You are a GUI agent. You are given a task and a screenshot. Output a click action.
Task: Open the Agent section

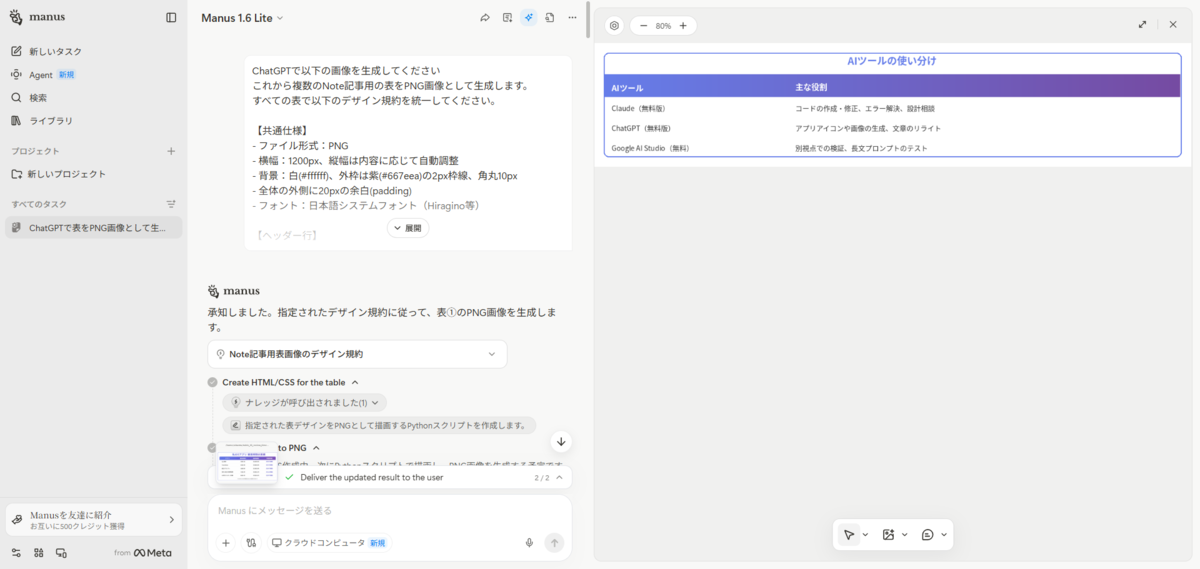41,74
